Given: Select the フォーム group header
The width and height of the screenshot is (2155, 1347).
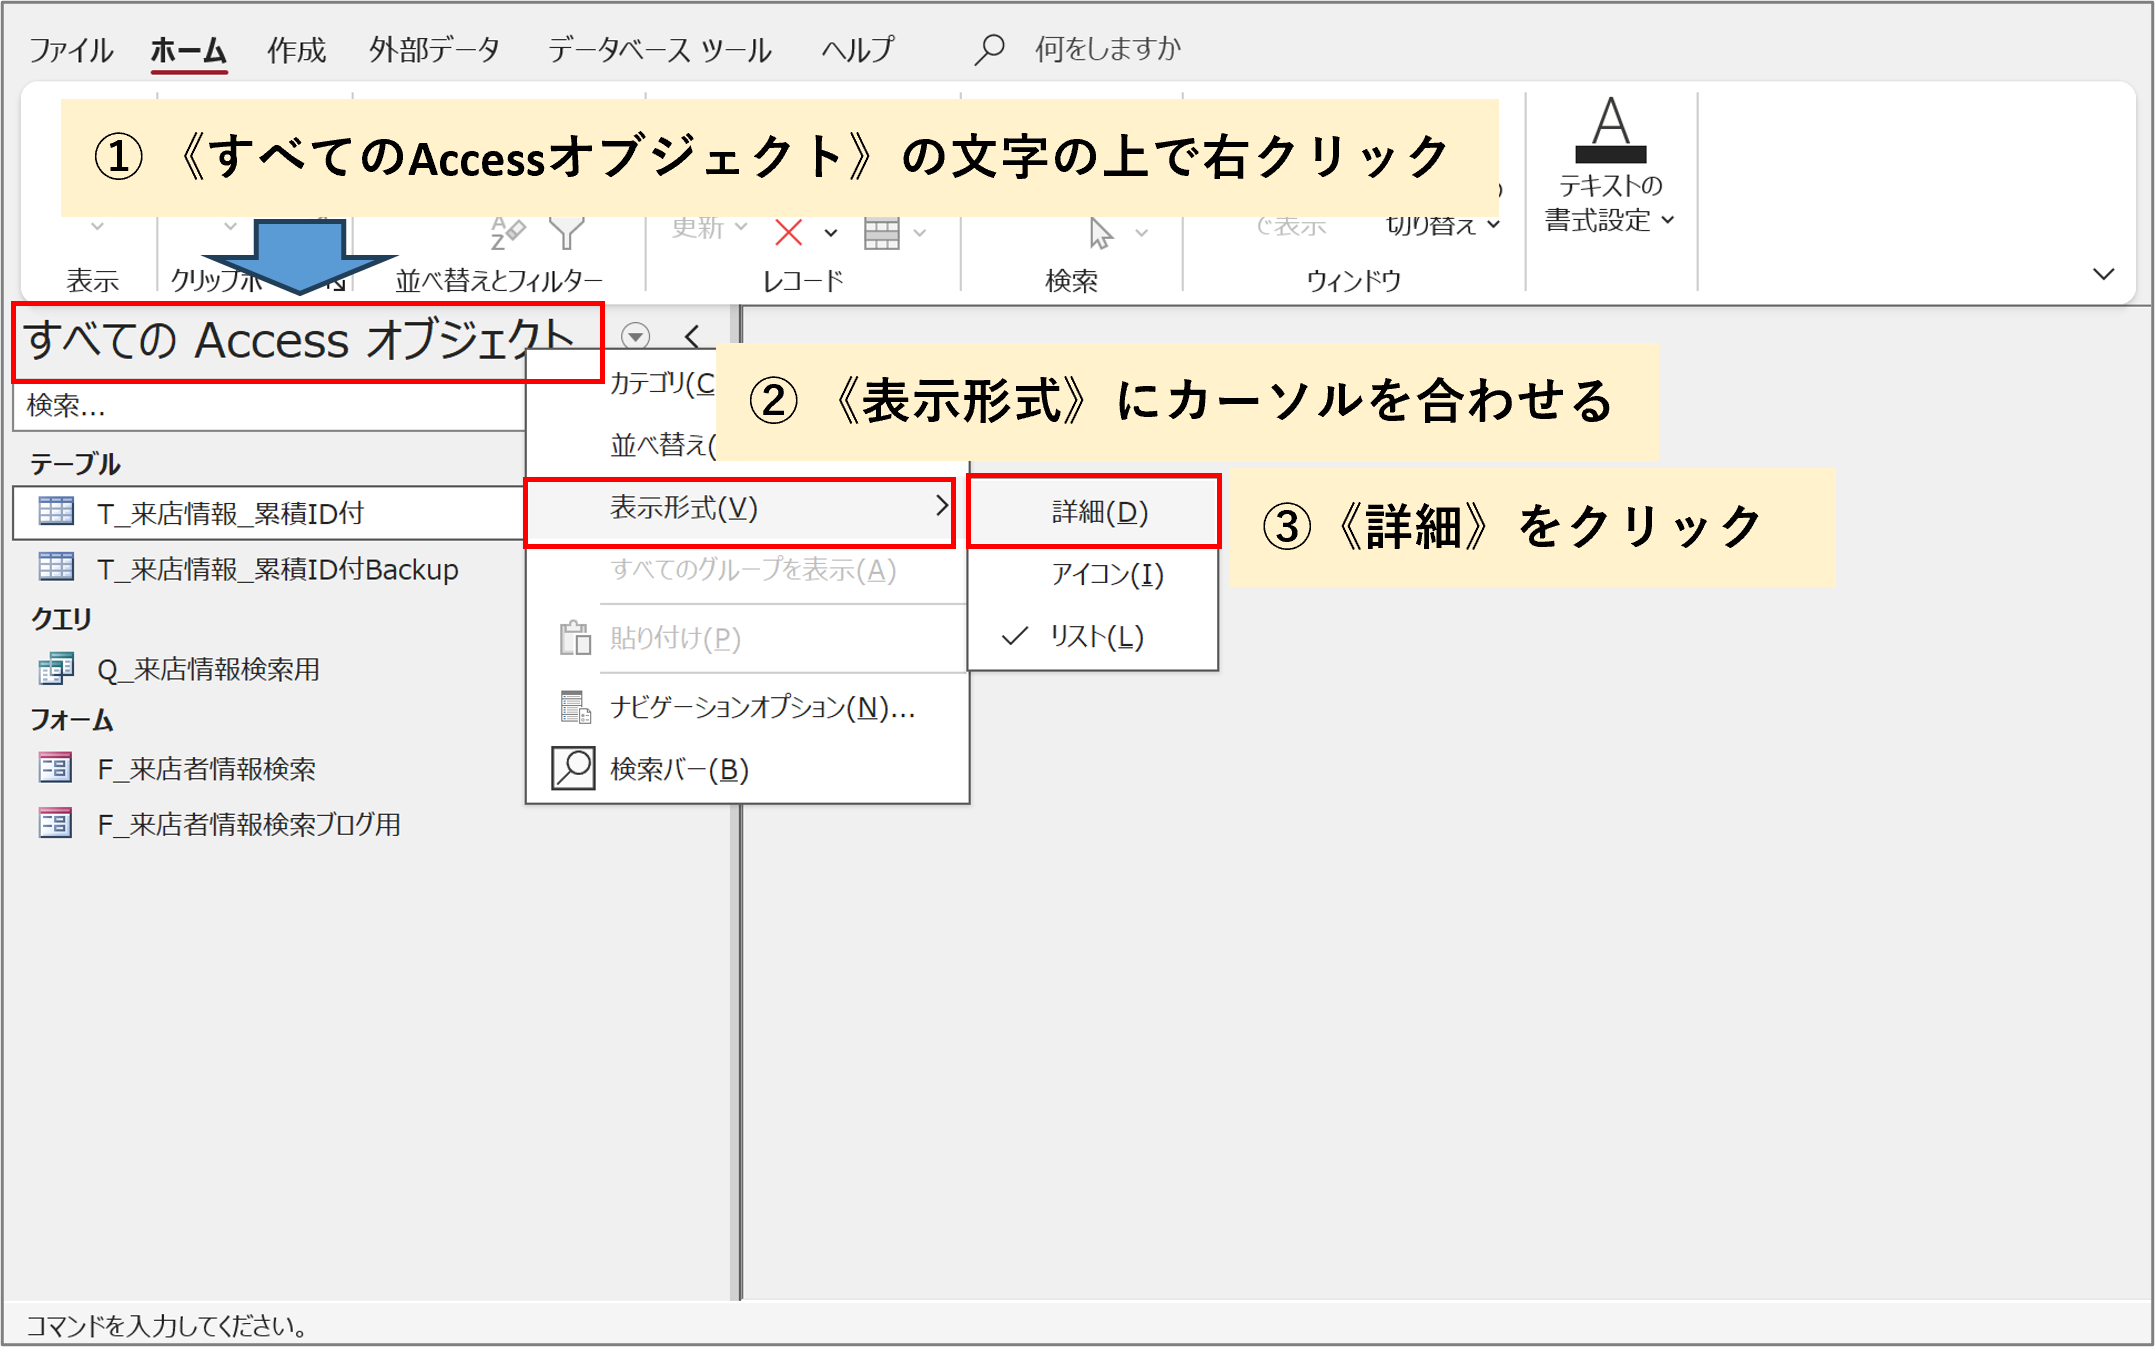Looking at the screenshot, I should (71, 719).
